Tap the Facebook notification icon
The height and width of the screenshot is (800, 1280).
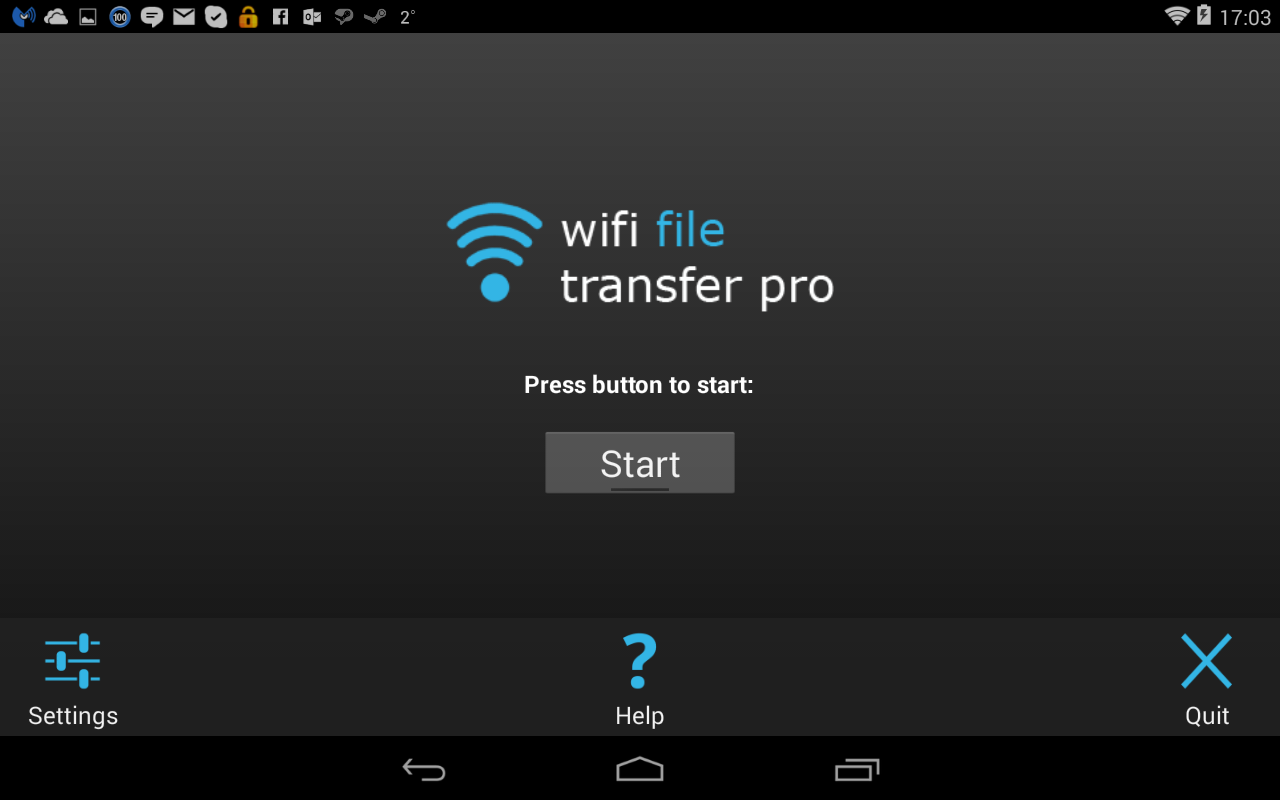coord(280,17)
